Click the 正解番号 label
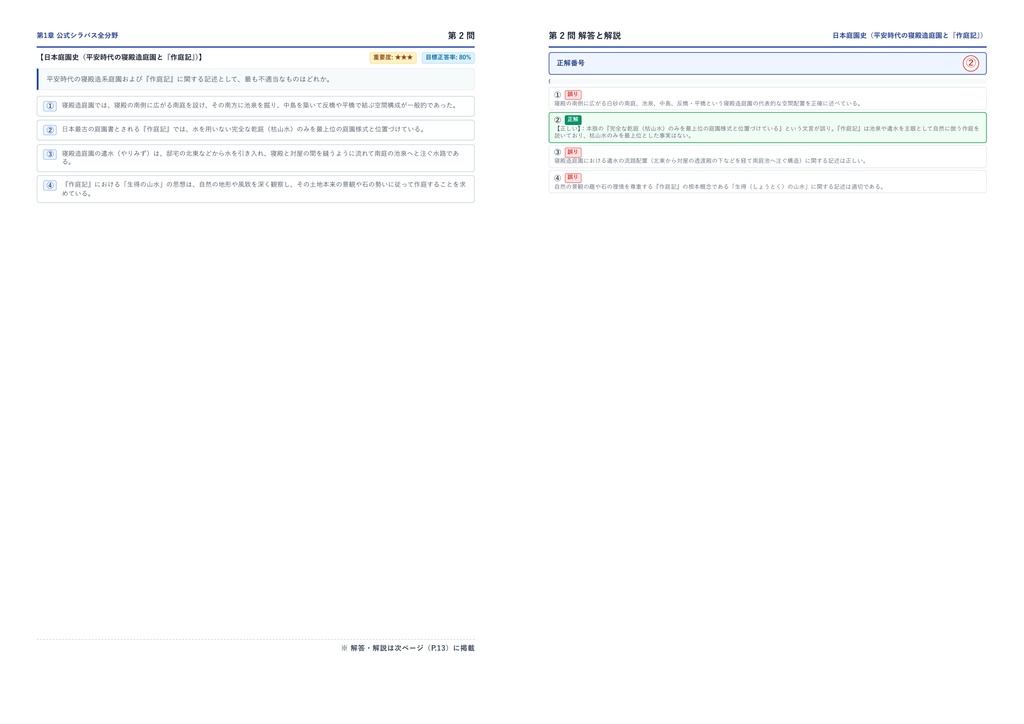The image size is (1024, 724). pos(570,63)
